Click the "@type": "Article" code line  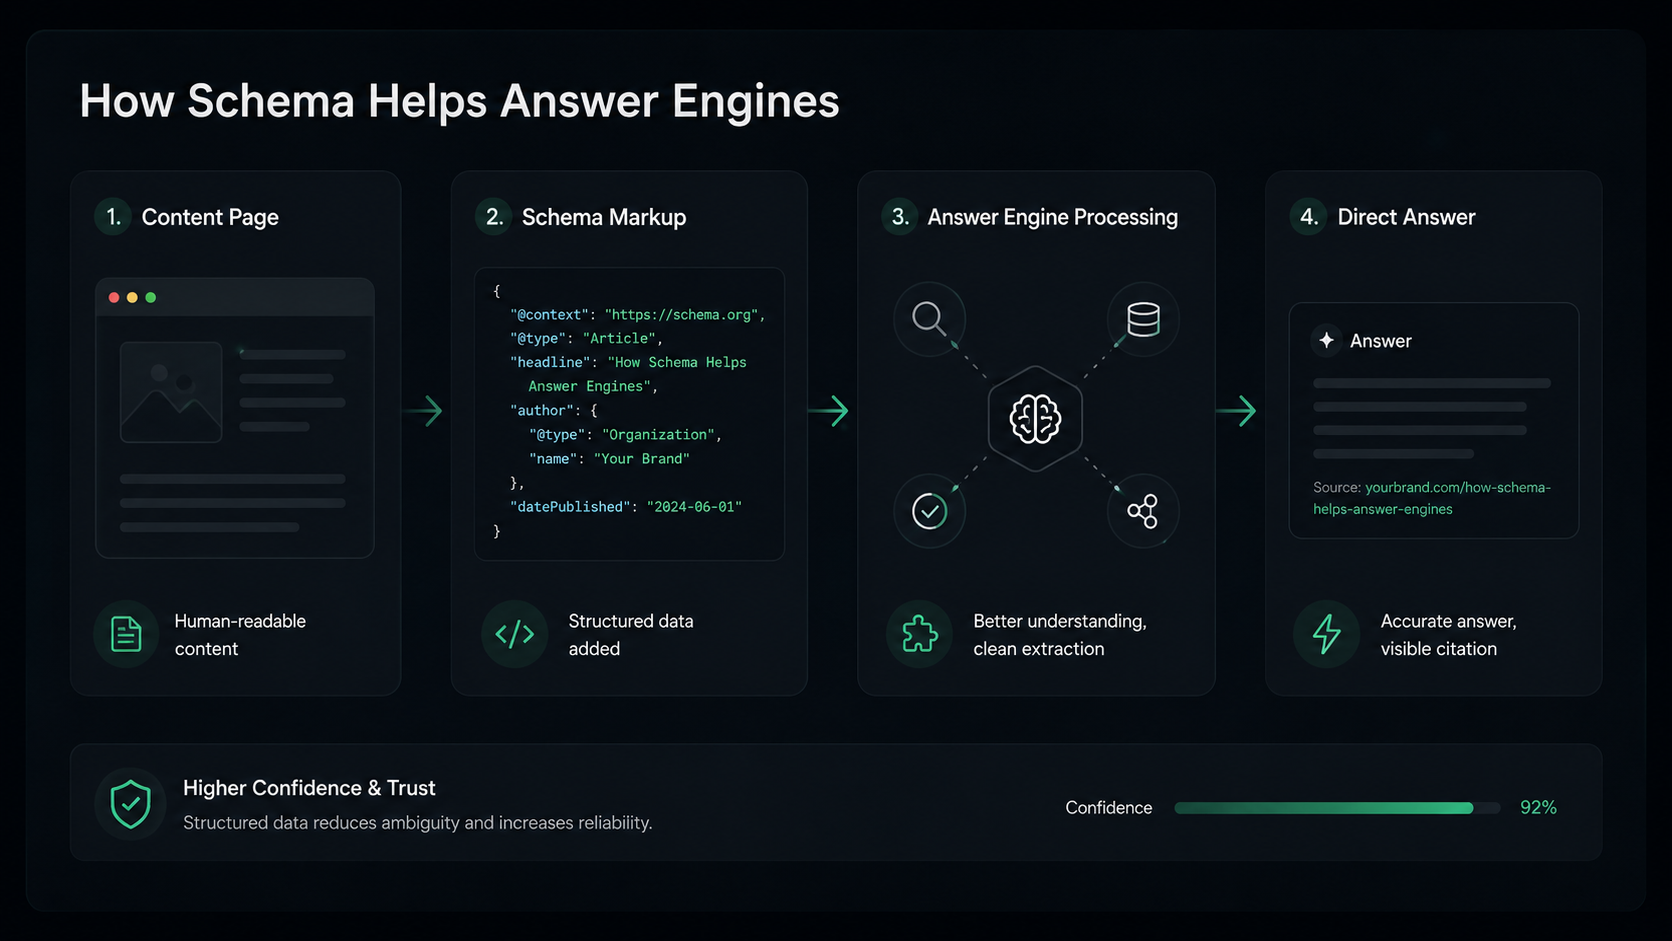click(x=586, y=339)
